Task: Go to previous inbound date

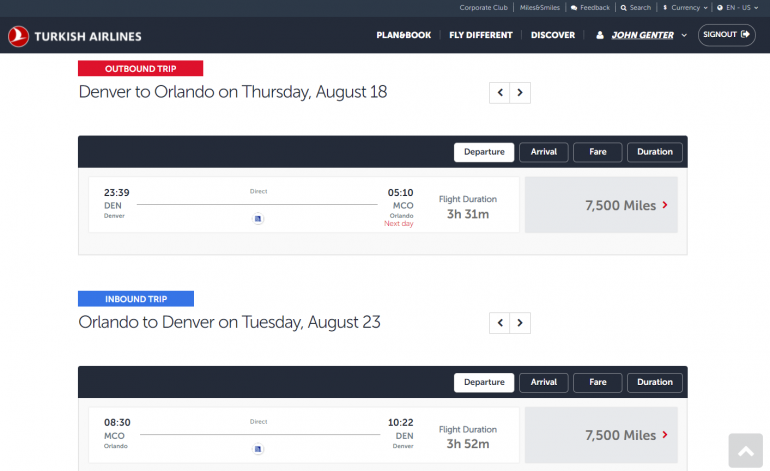Action: pos(500,323)
